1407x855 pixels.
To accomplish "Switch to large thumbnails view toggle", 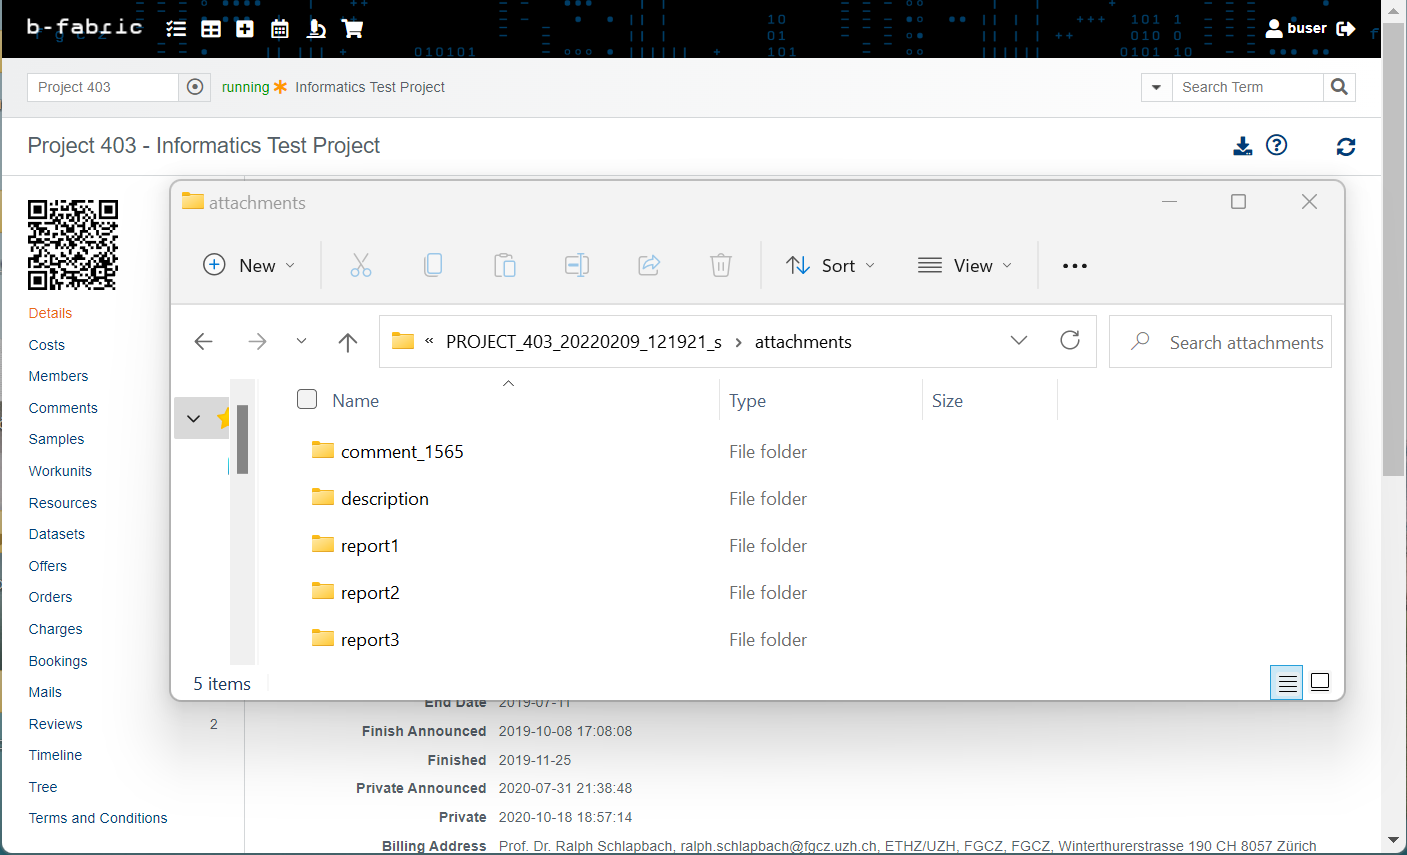I will pos(1320,683).
